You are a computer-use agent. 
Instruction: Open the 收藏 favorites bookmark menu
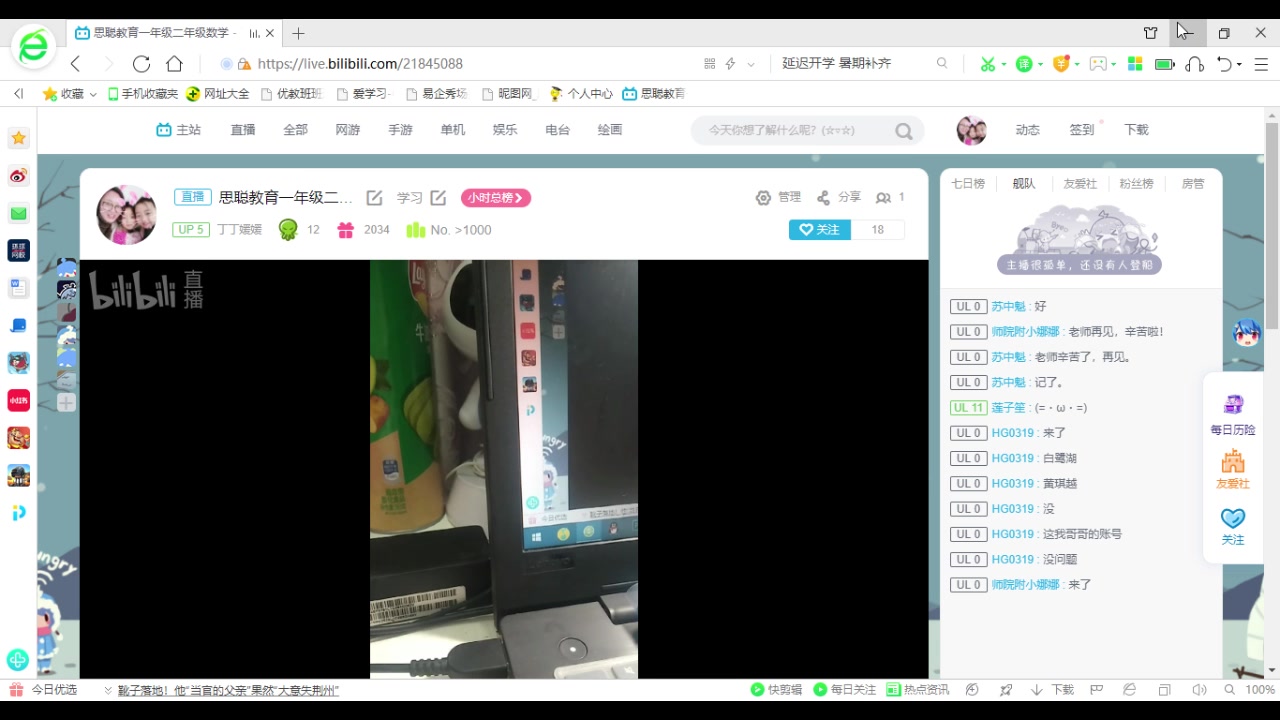coord(70,94)
